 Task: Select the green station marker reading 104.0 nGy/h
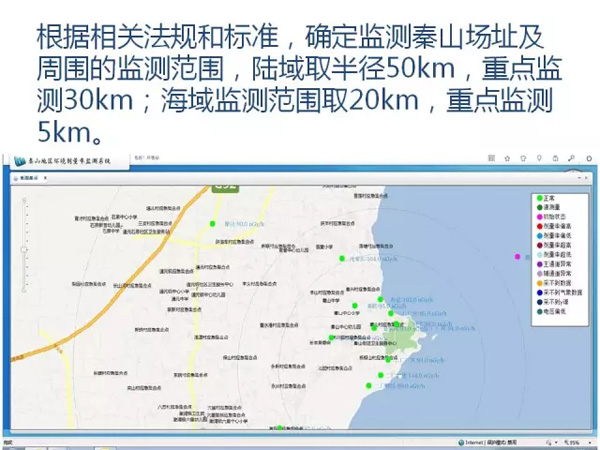click(x=342, y=259)
